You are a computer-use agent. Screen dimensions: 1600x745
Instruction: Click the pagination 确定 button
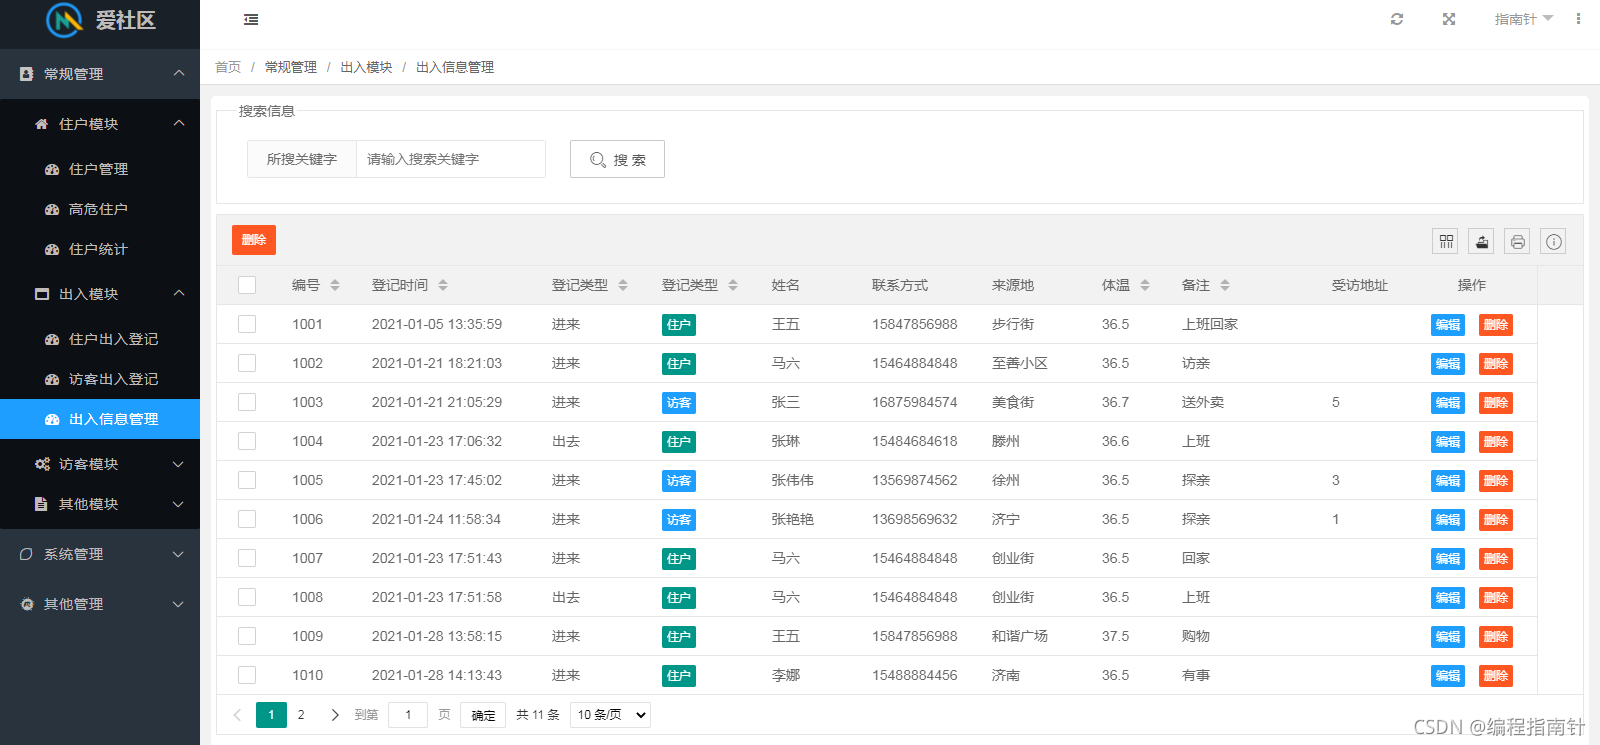click(483, 715)
